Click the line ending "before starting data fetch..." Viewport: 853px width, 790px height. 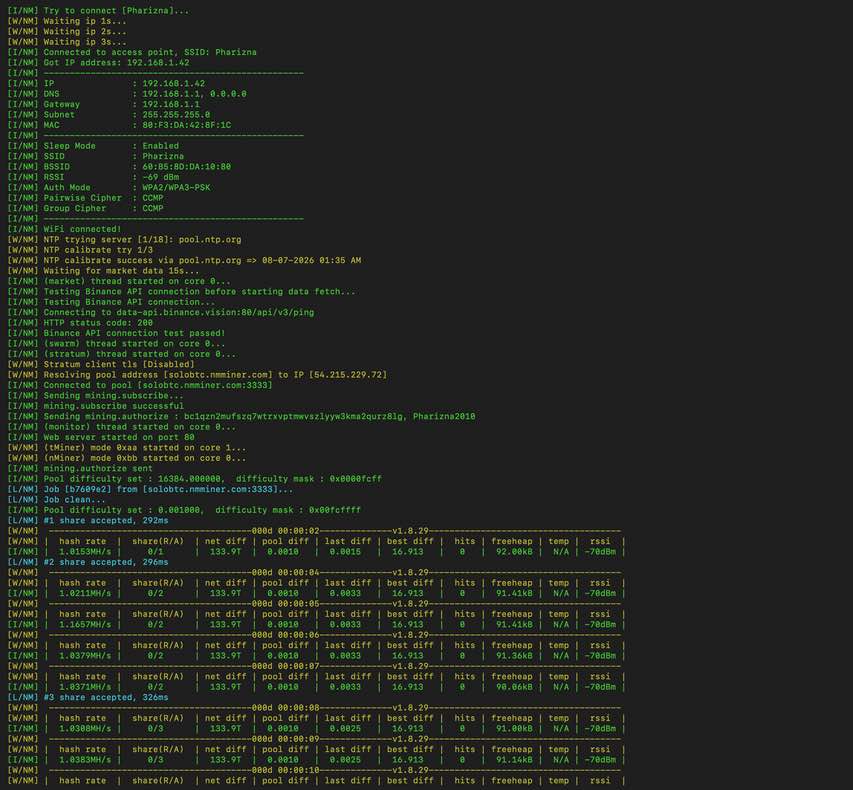pos(199,292)
